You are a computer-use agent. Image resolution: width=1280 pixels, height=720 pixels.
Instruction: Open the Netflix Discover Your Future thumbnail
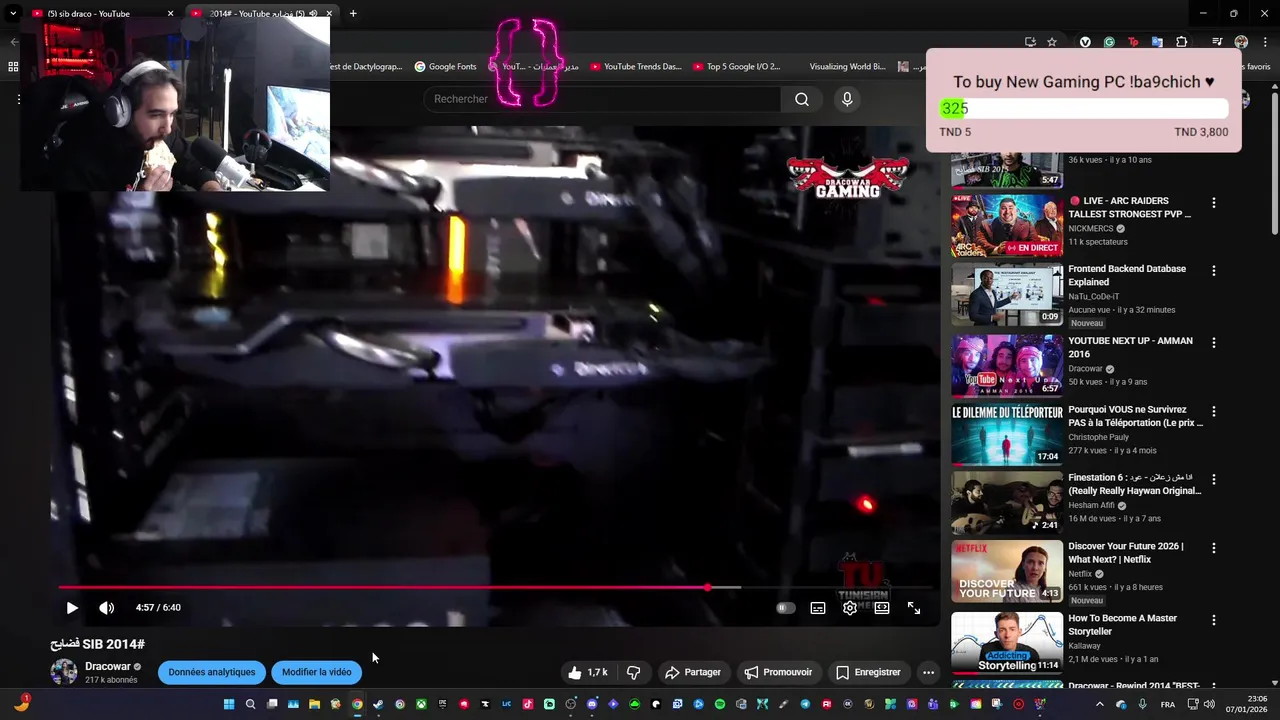(1007, 571)
